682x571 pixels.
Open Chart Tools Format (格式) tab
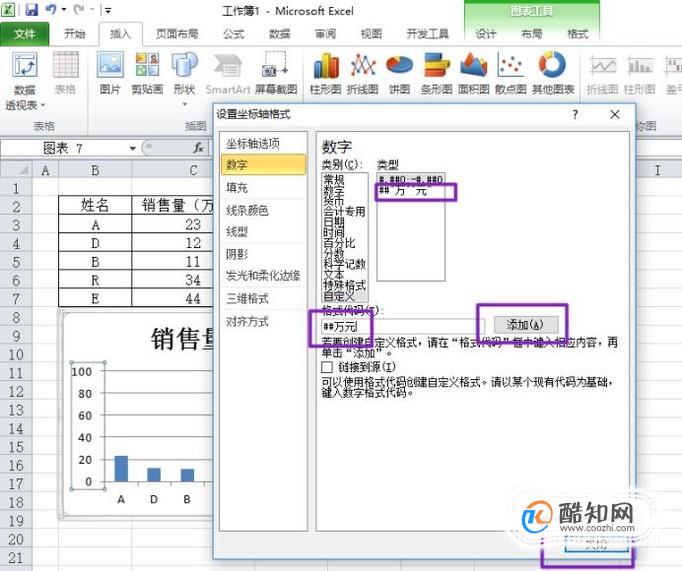click(578, 34)
